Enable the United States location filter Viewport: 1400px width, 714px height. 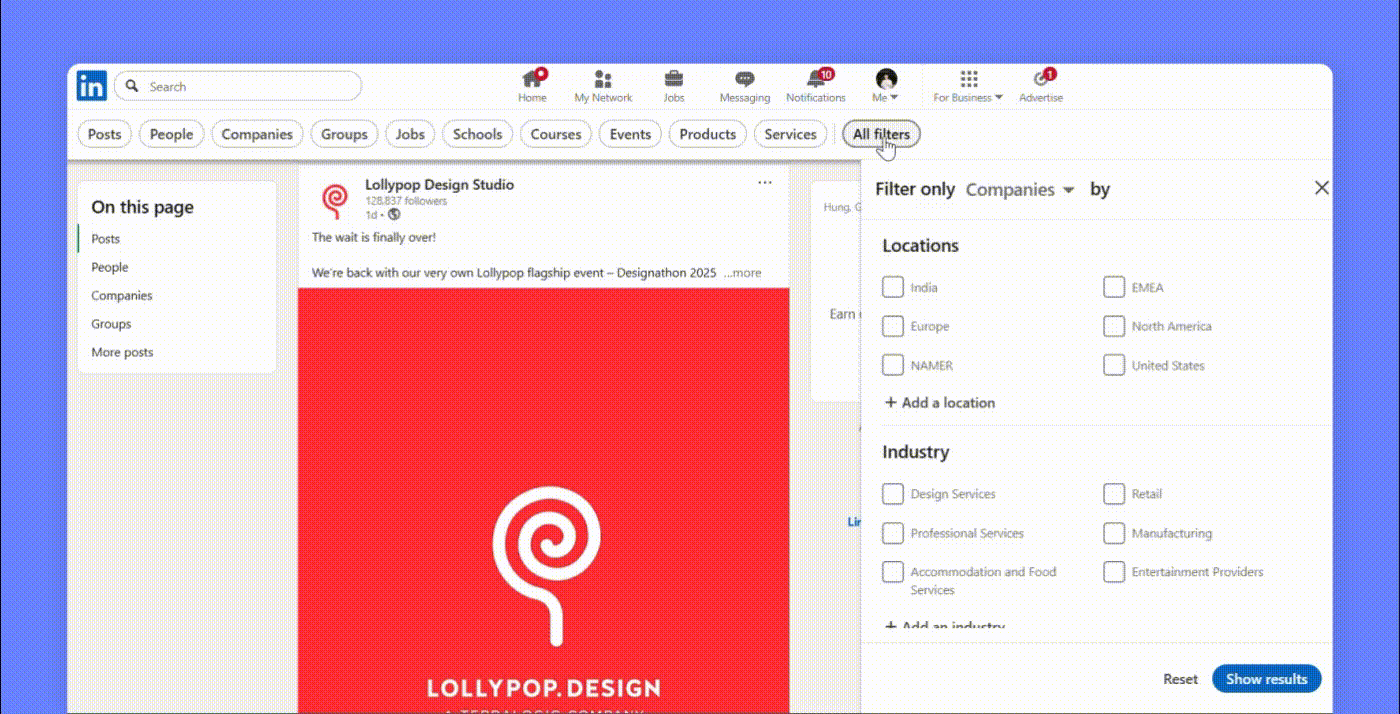pos(1114,366)
